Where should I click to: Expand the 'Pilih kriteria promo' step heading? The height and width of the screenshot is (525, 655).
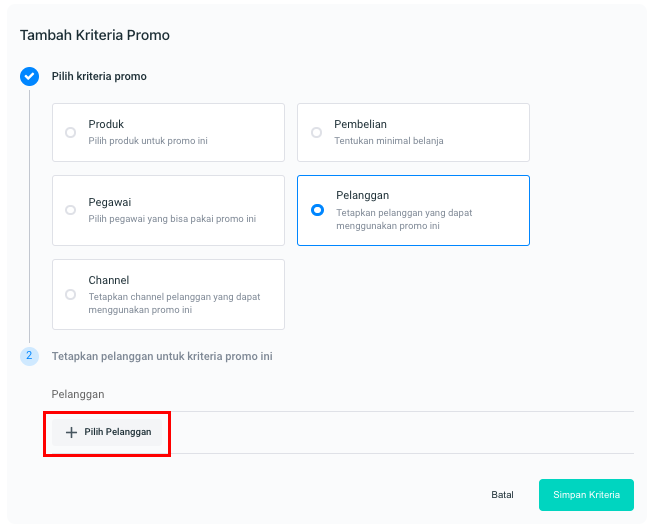tap(99, 76)
